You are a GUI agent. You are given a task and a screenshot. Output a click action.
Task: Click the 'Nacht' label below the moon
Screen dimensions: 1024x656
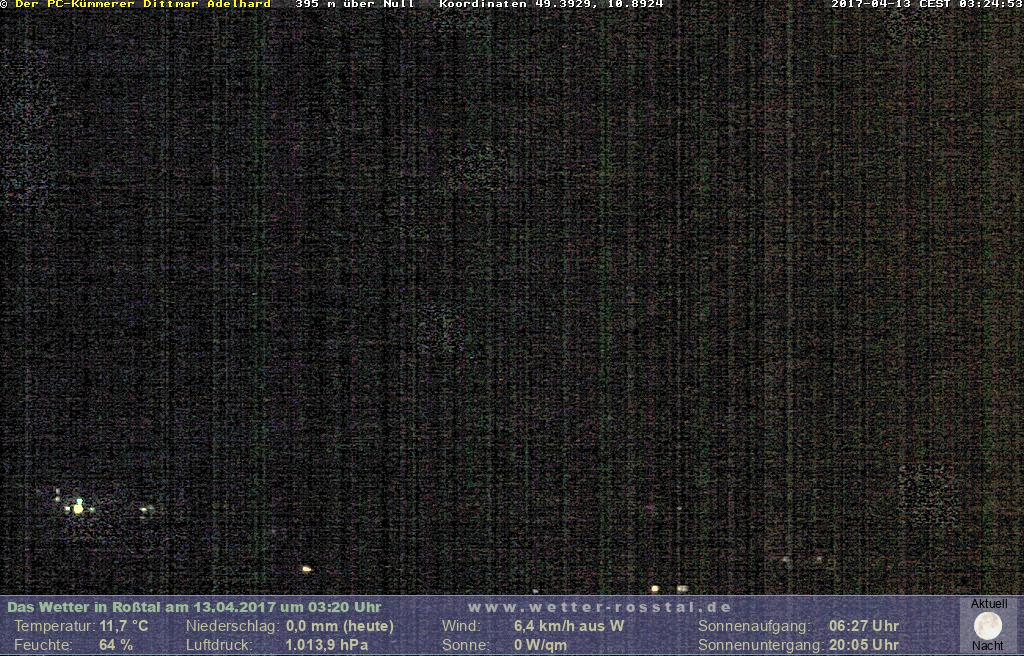(988, 646)
